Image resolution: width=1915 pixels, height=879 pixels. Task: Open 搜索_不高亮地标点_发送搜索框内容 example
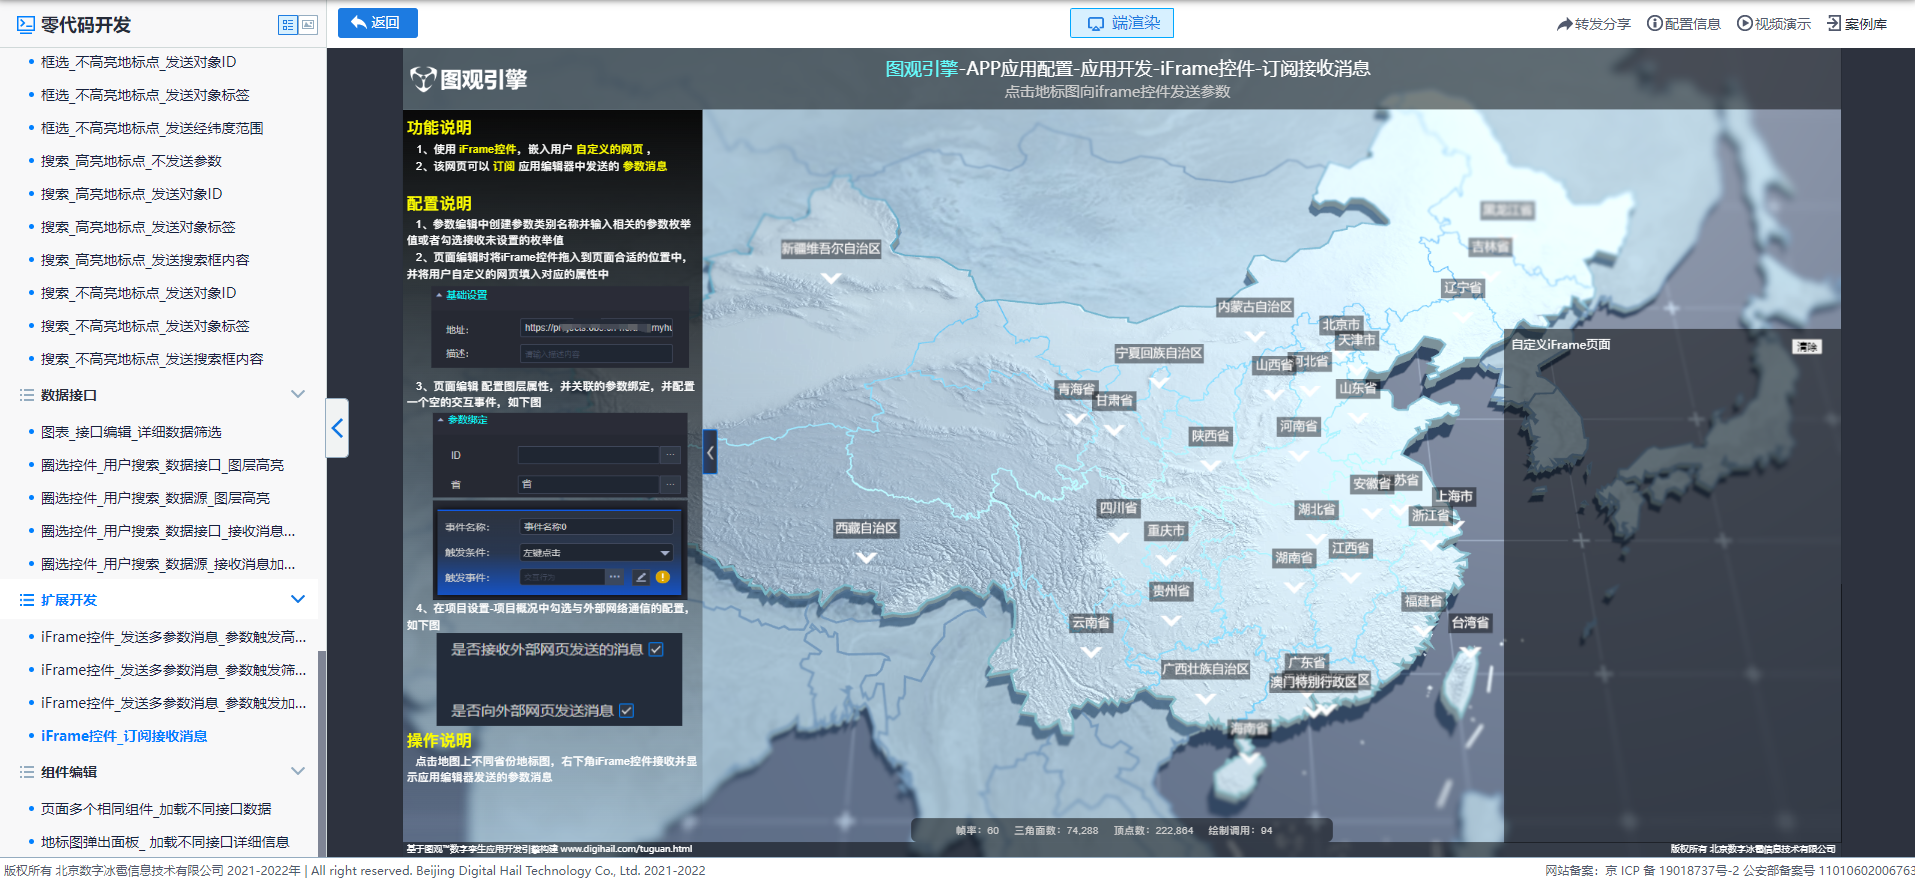152,359
